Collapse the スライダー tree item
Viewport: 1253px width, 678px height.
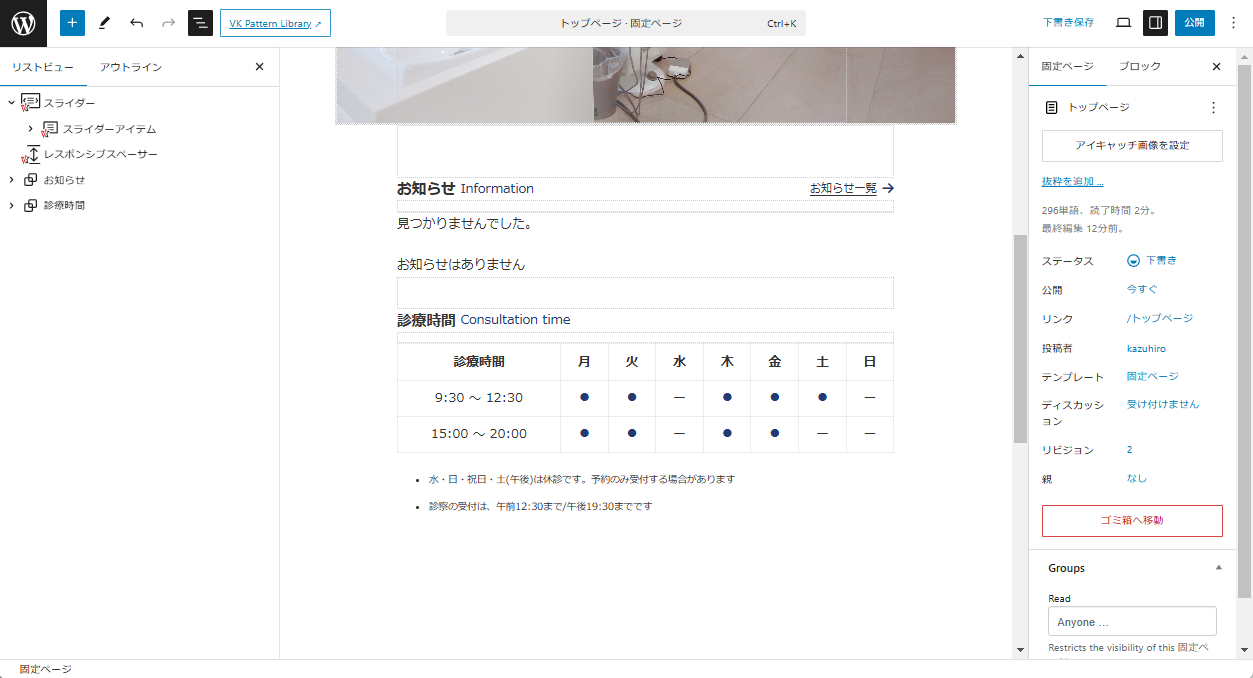(11, 103)
